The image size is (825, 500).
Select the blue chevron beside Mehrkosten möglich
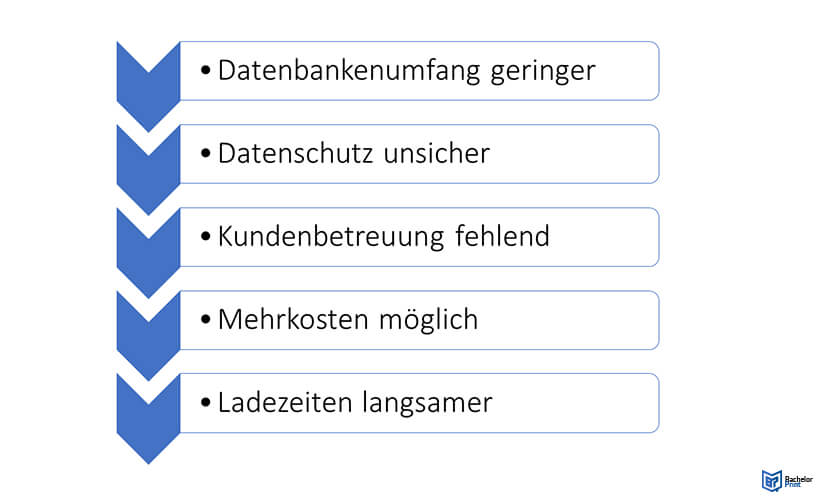coord(148,336)
